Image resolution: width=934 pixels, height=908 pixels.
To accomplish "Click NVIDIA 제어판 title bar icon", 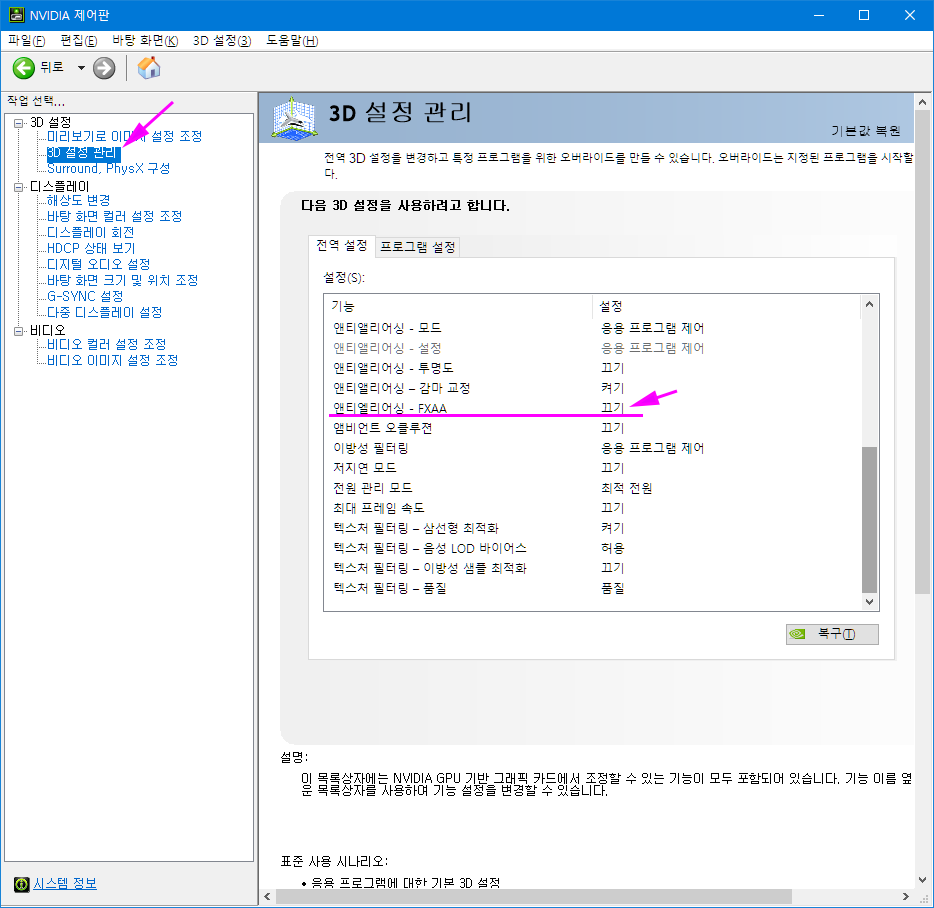I will (16, 15).
